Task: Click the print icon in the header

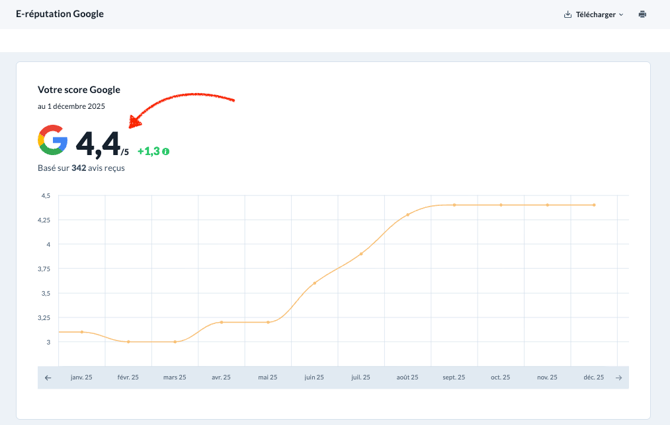Action: tap(642, 14)
